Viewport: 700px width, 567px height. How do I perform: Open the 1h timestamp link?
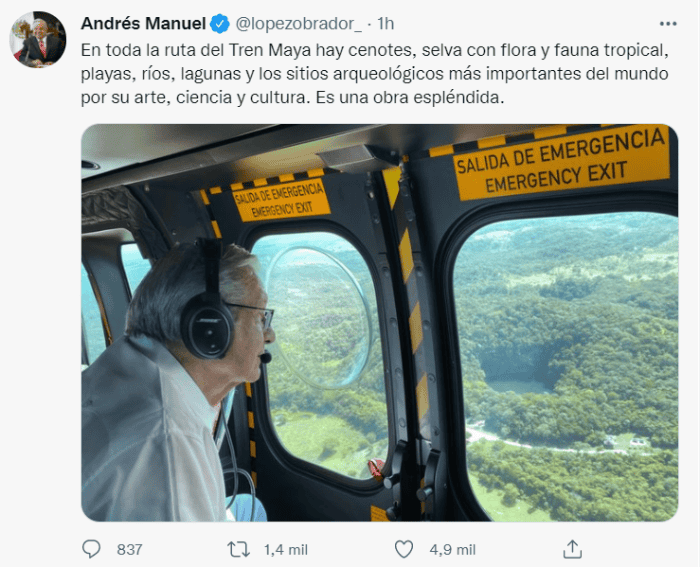386,24
